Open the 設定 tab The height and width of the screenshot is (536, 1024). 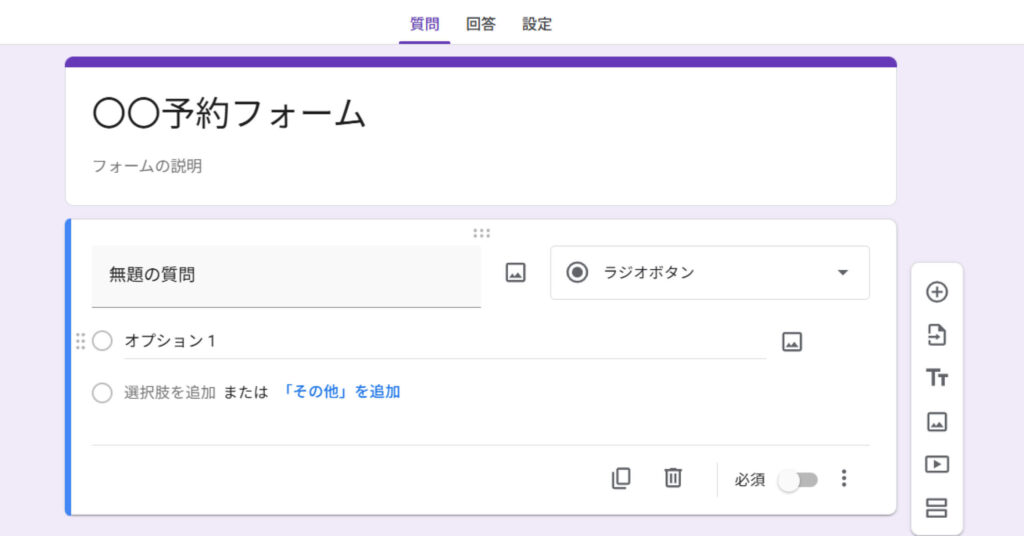point(537,24)
